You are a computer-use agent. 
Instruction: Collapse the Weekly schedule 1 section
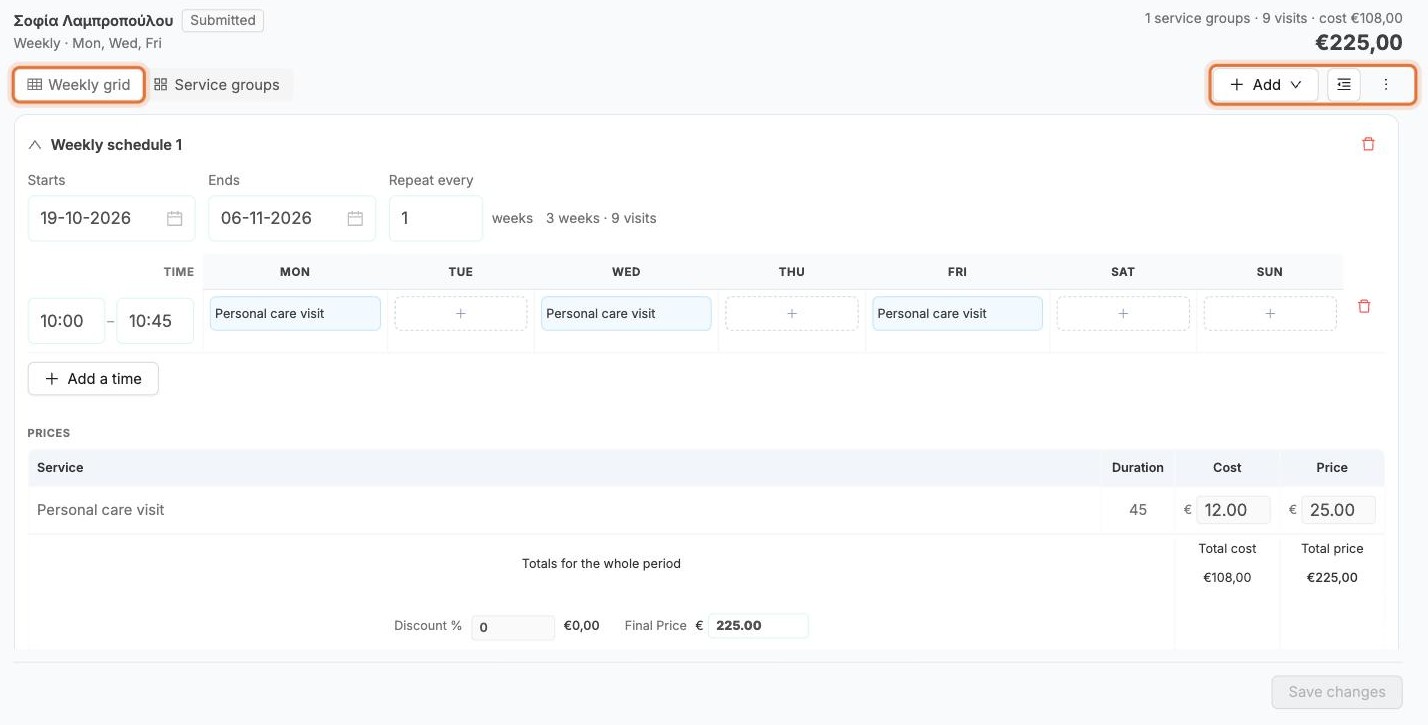pyautogui.click(x=35, y=145)
